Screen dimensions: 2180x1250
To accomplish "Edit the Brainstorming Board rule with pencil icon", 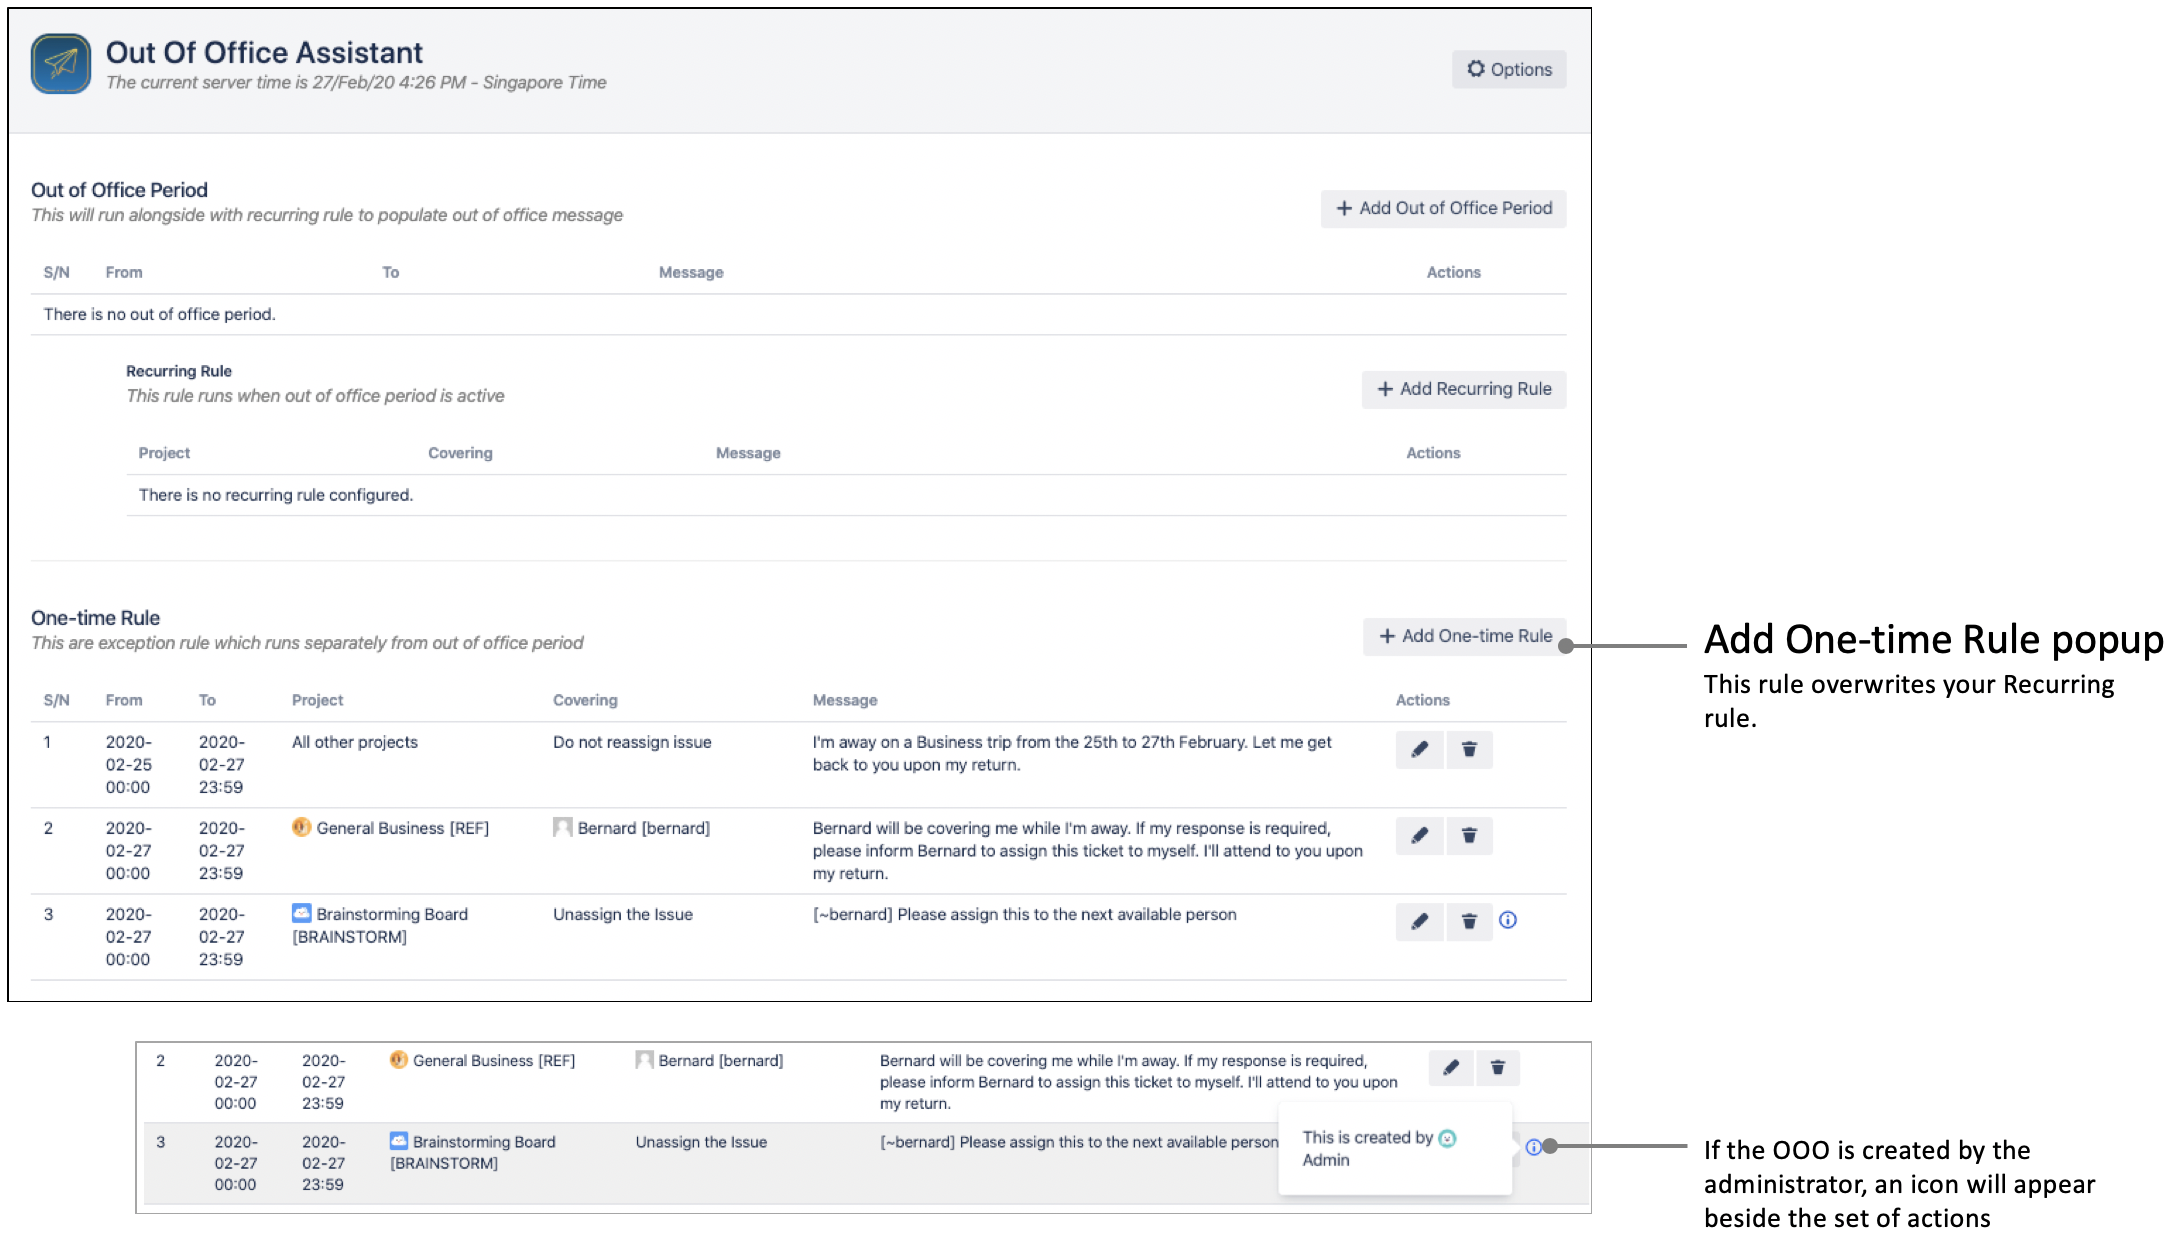I will pos(1419,922).
